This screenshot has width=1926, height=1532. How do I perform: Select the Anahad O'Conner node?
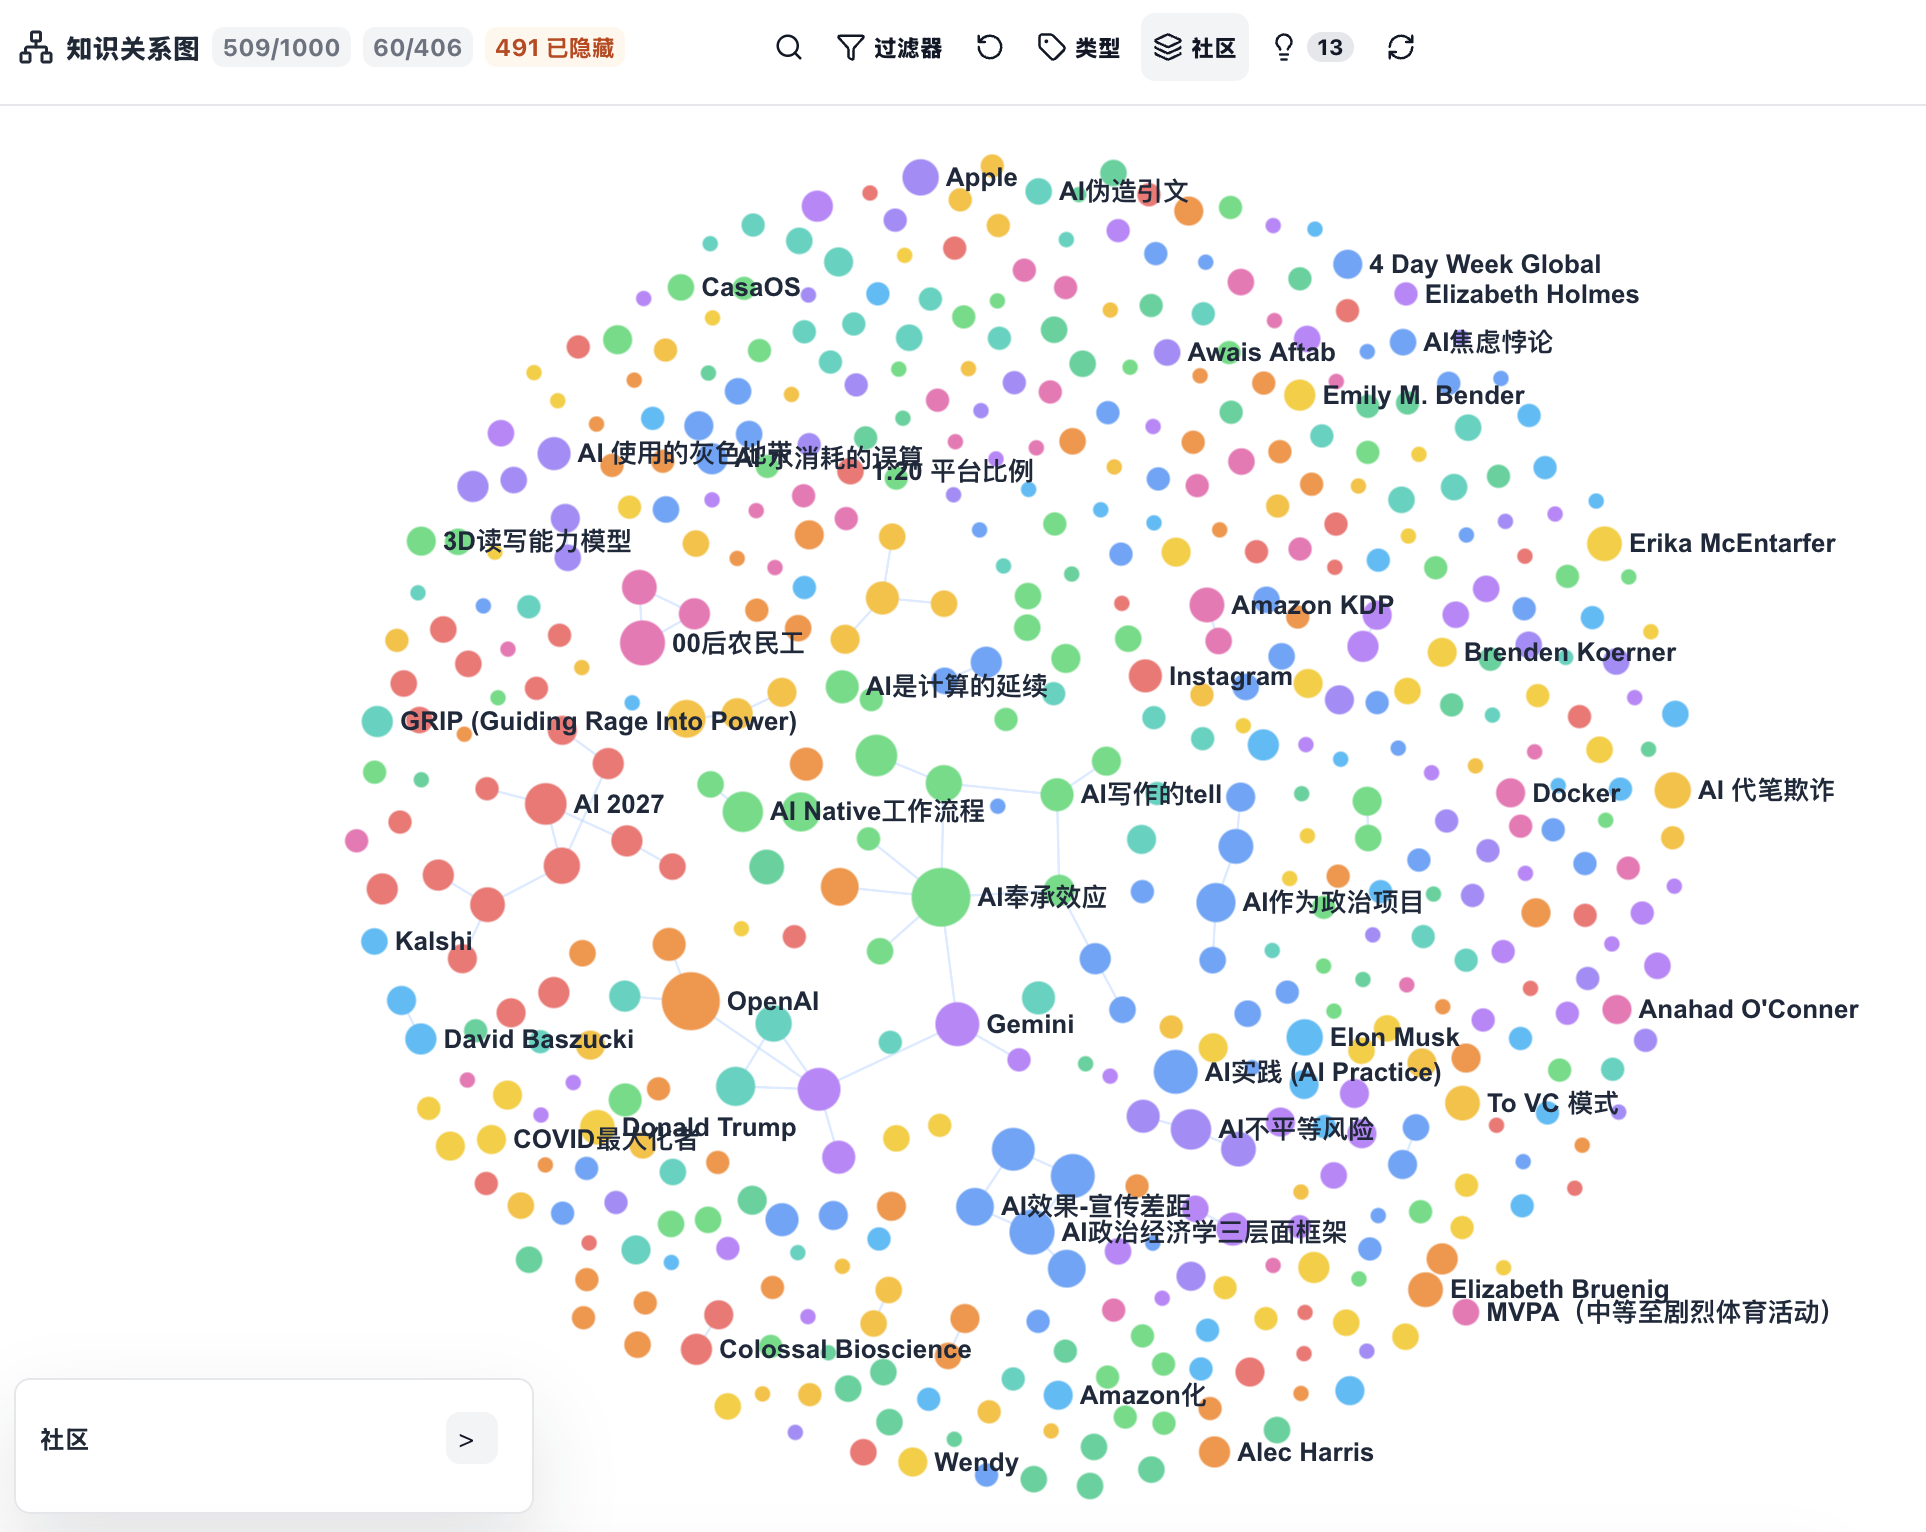(x=1616, y=1009)
